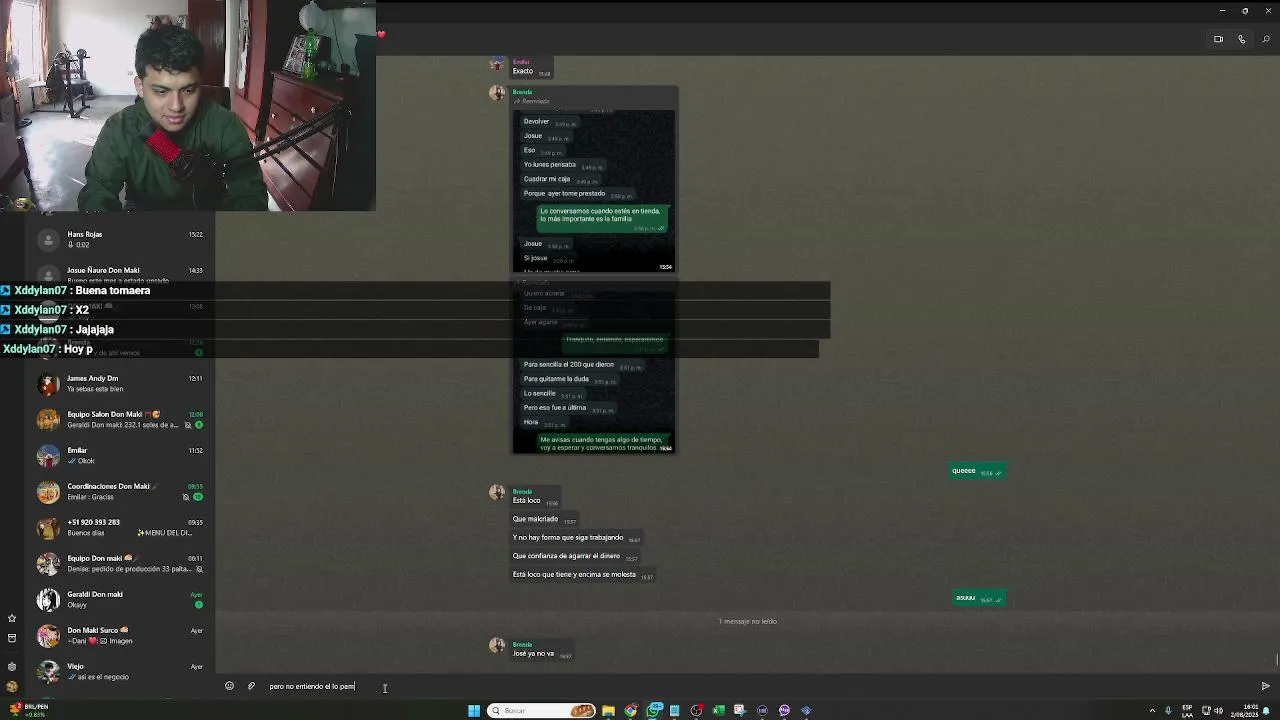The image size is (1280, 720).
Task: Open Google Chrome from the taskbar
Action: click(x=630, y=711)
